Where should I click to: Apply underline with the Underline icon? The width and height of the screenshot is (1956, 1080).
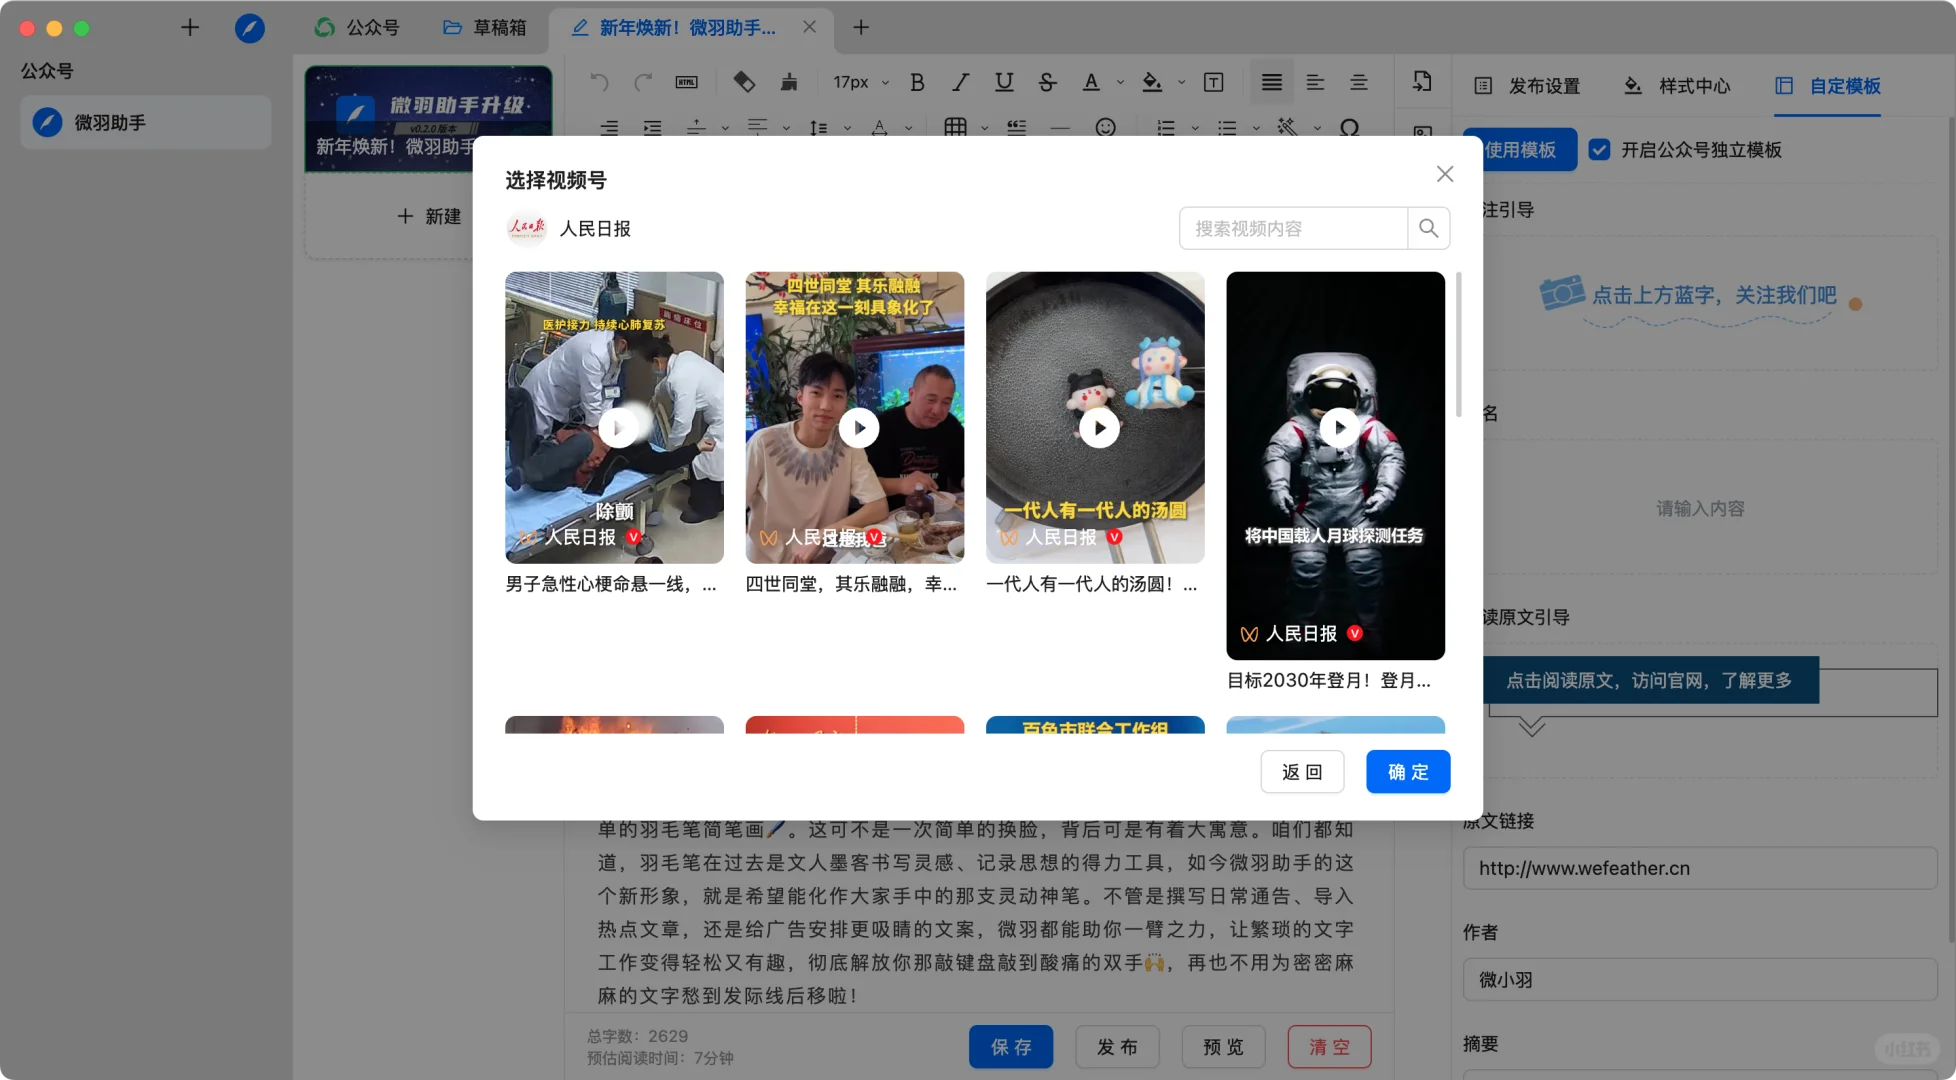tap(1004, 82)
